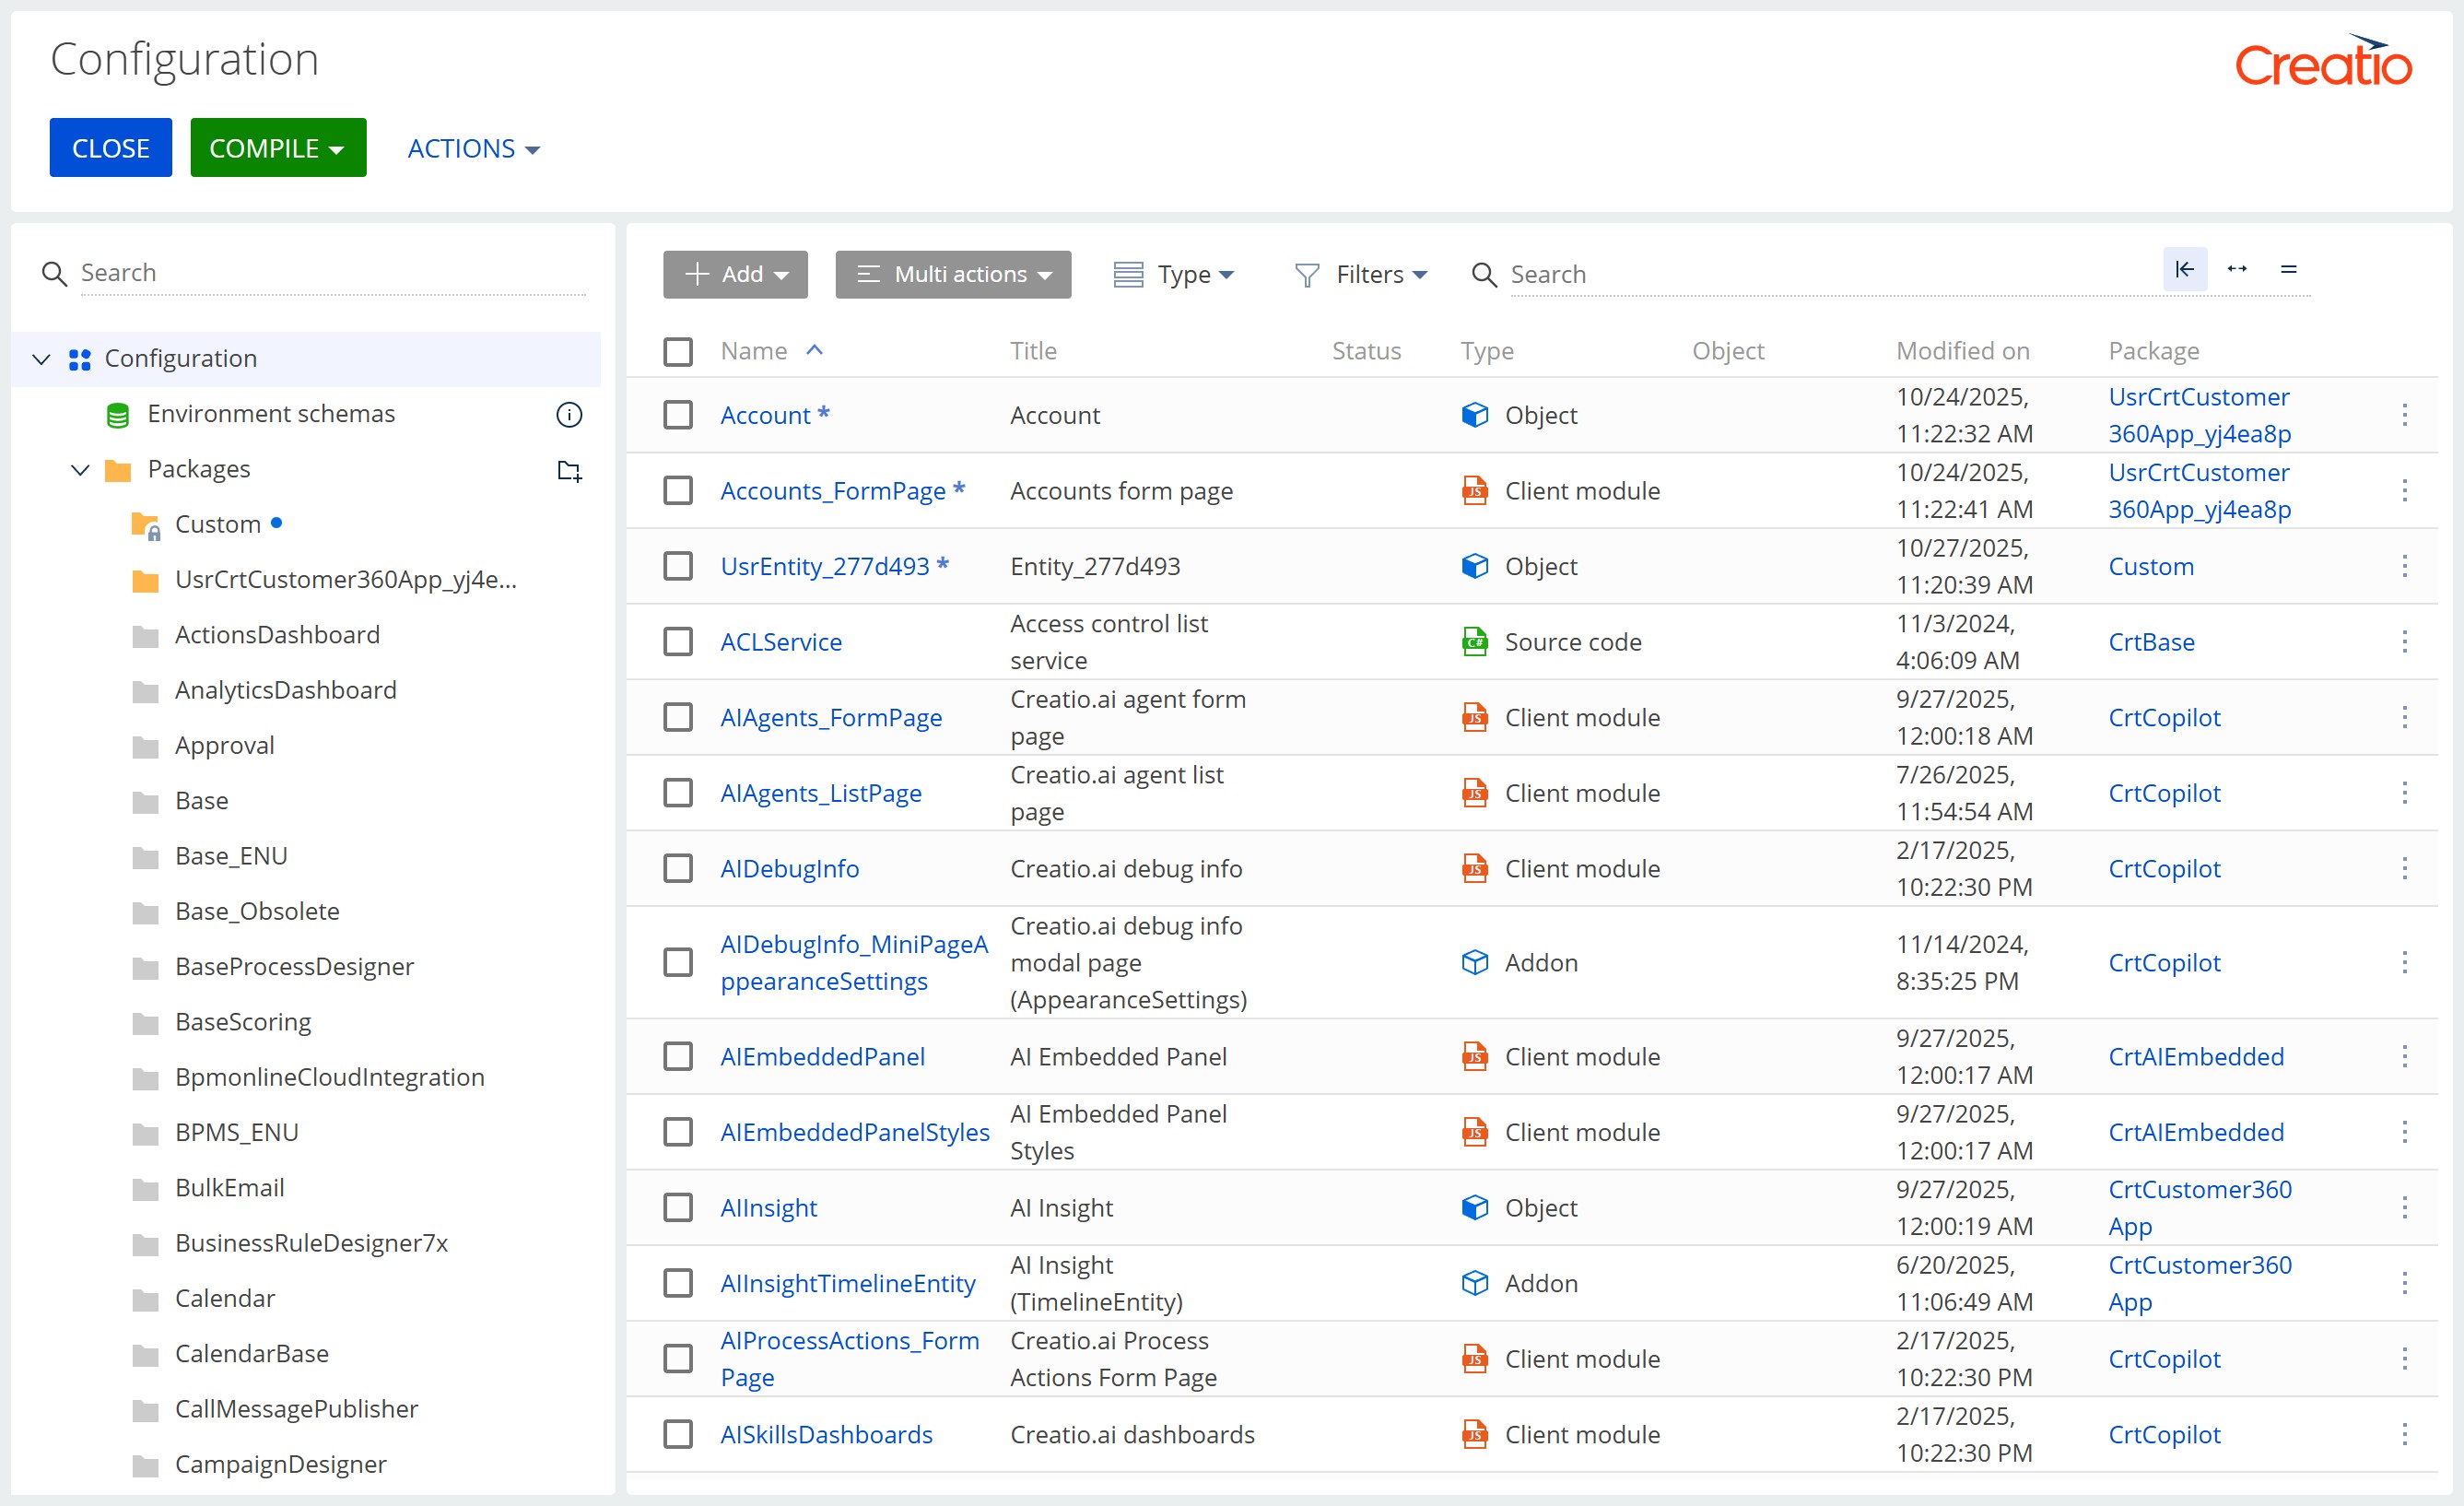2464x1506 pixels.
Task: Open three-dot menu for ACLService row
Action: click(x=2404, y=642)
